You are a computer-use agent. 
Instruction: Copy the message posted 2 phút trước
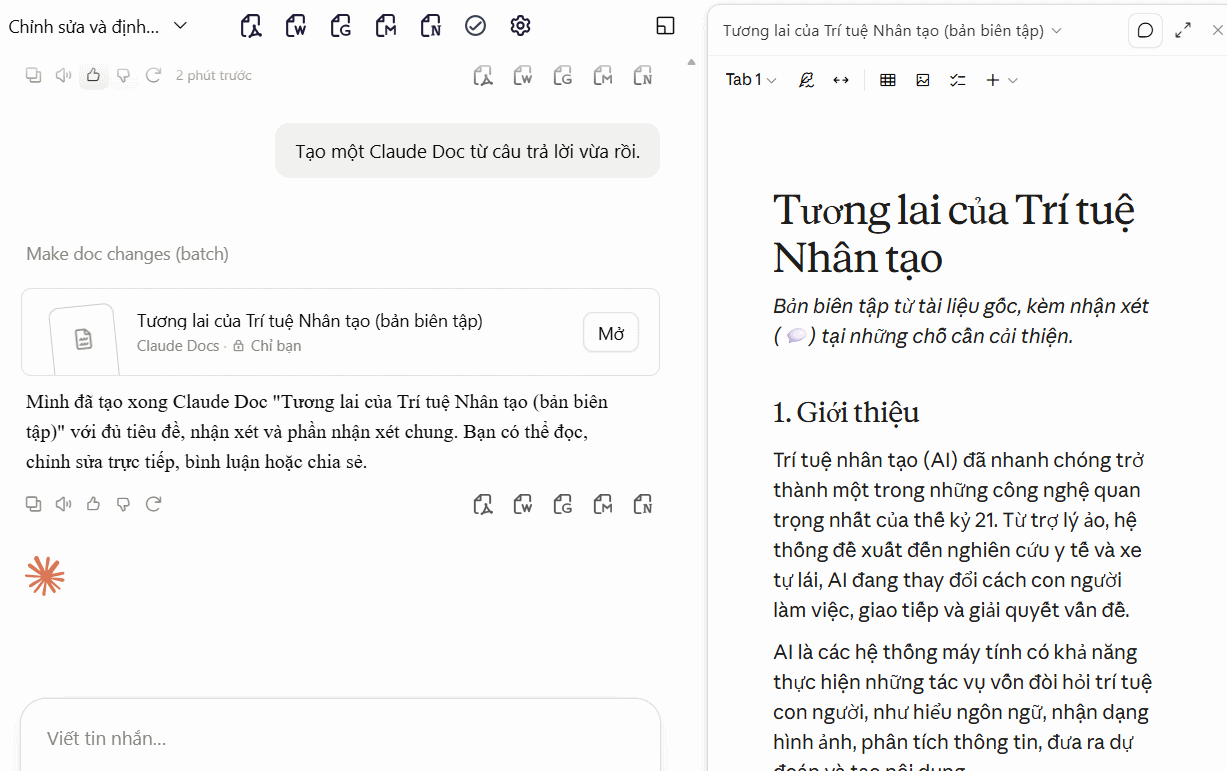pos(34,75)
